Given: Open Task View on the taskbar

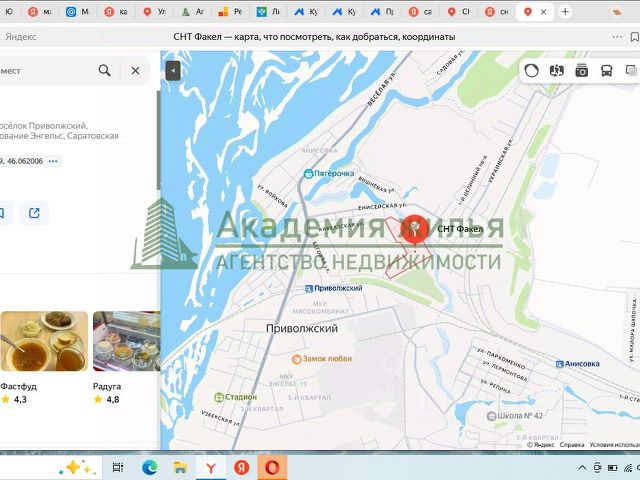Looking at the screenshot, I should coord(118,467).
